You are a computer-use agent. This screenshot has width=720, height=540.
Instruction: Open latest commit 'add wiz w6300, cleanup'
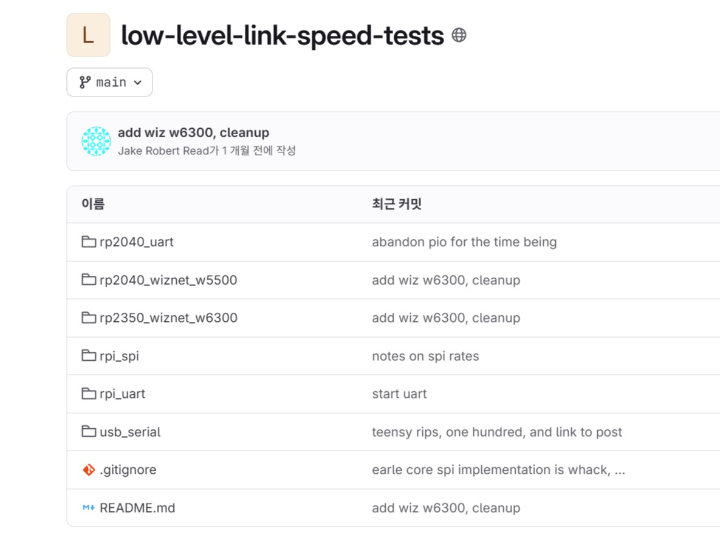click(x=193, y=132)
